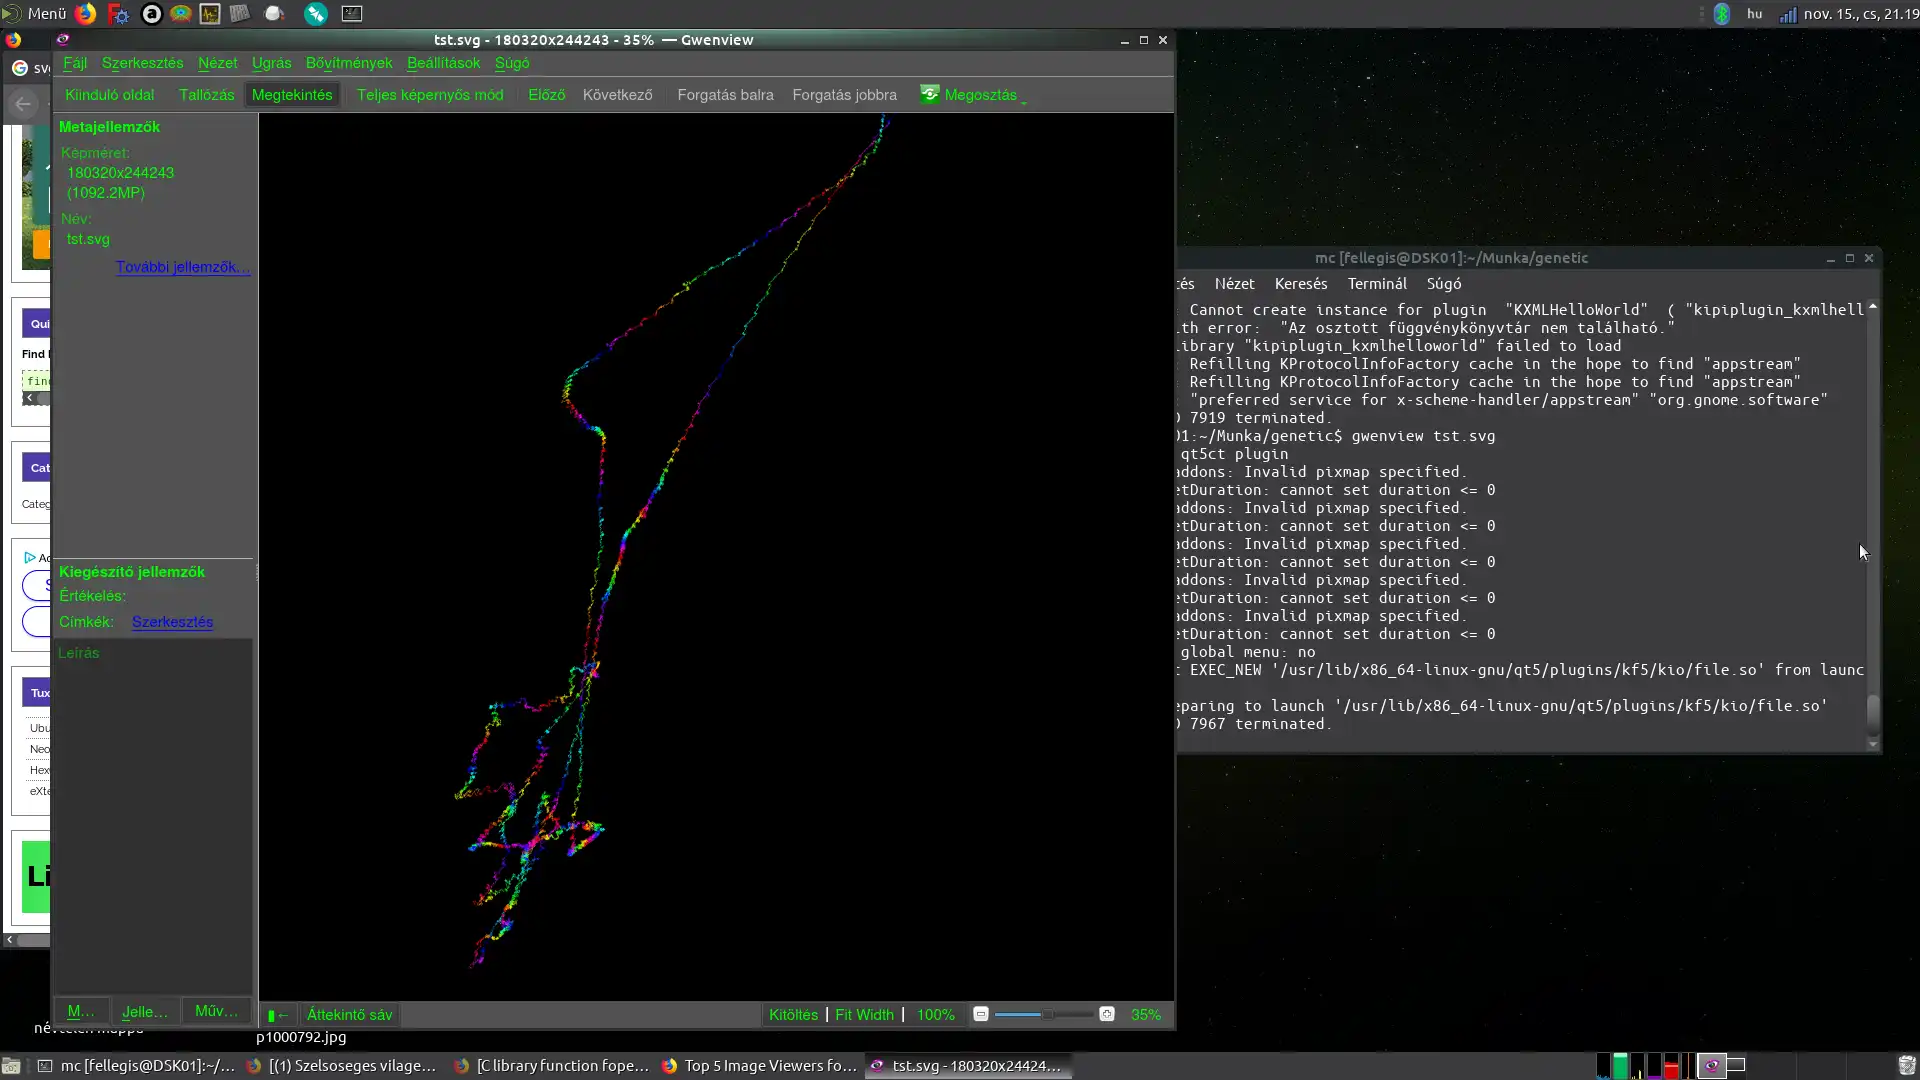Click the Teljes képernyős mód button

(429, 94)
